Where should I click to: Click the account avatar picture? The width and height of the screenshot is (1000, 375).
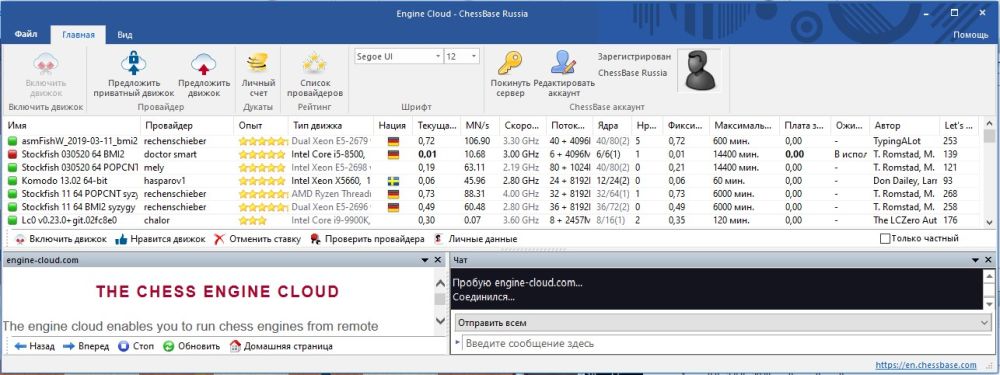699,70
